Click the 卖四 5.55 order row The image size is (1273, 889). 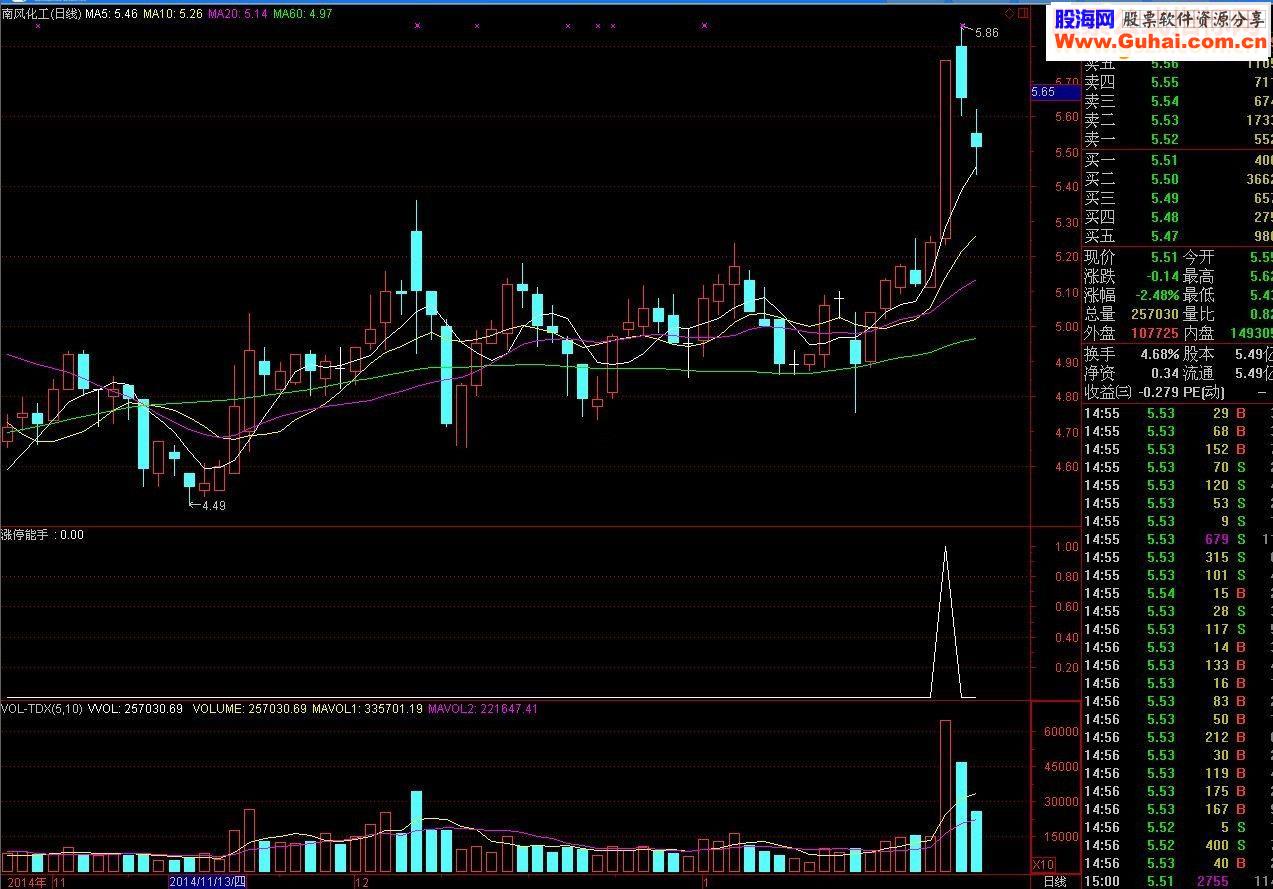pos(1177,83)
